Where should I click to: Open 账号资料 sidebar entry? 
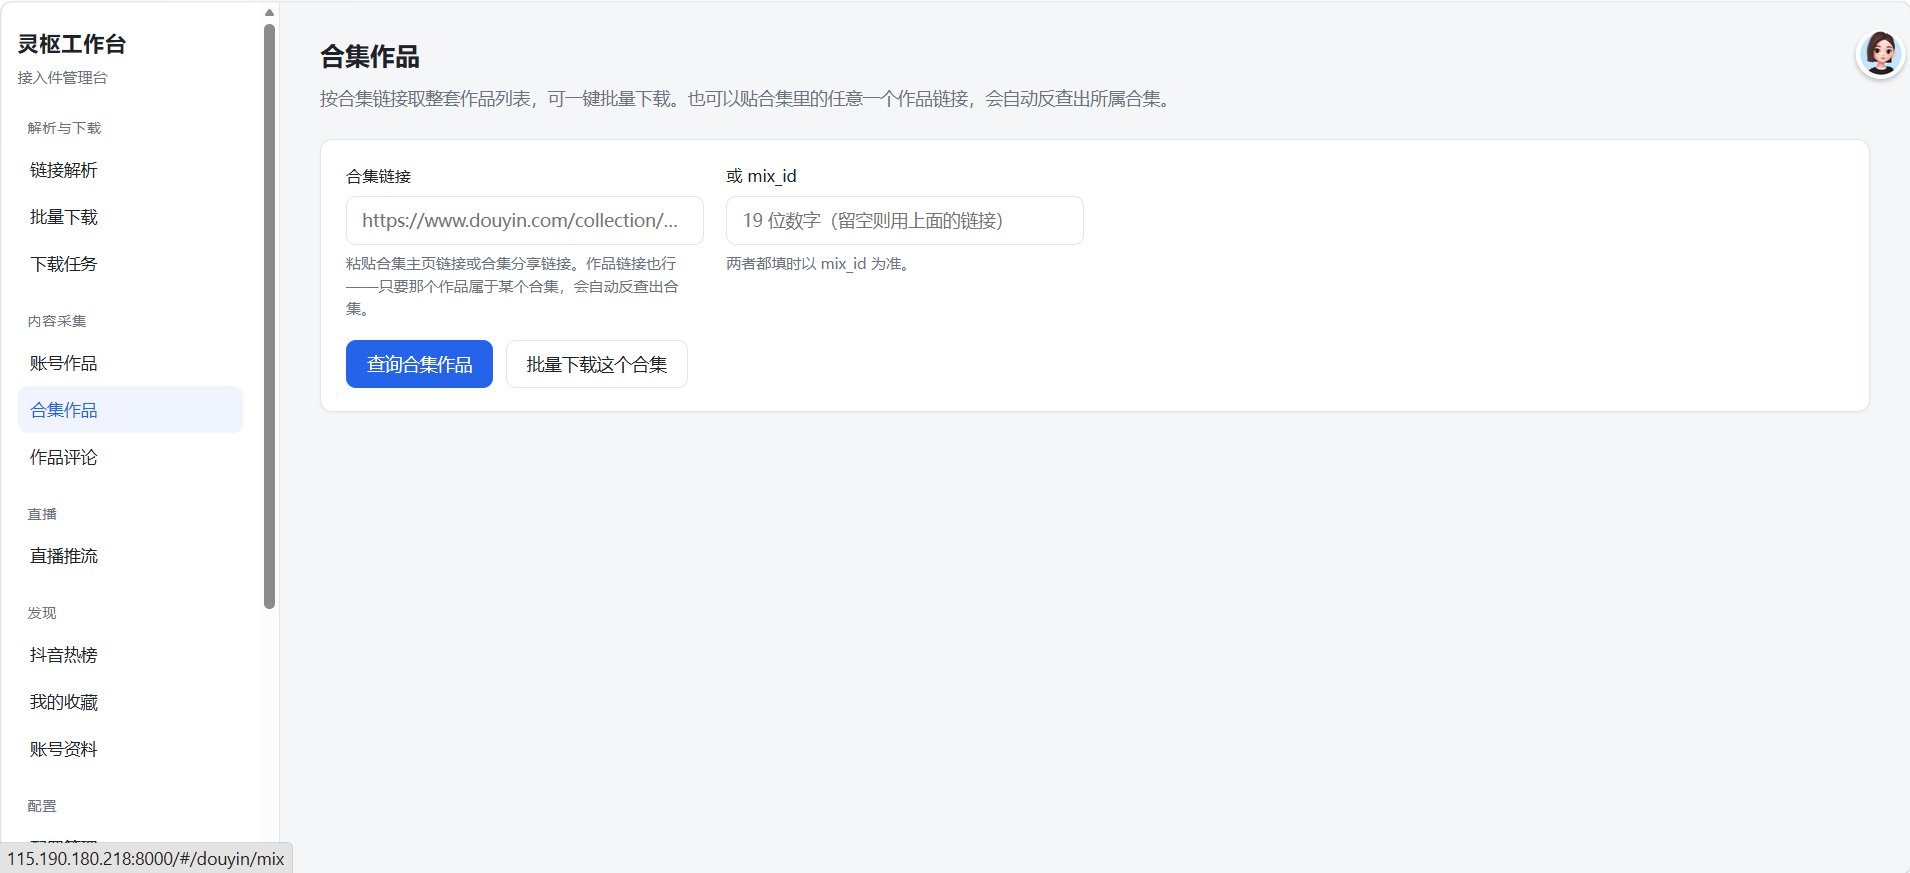click(x=130, y=749)
